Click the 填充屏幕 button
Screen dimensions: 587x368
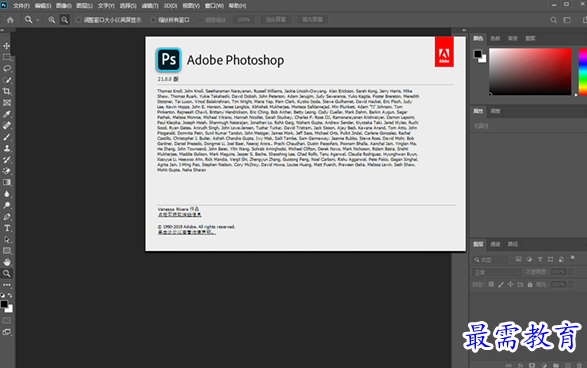point(312,19)
